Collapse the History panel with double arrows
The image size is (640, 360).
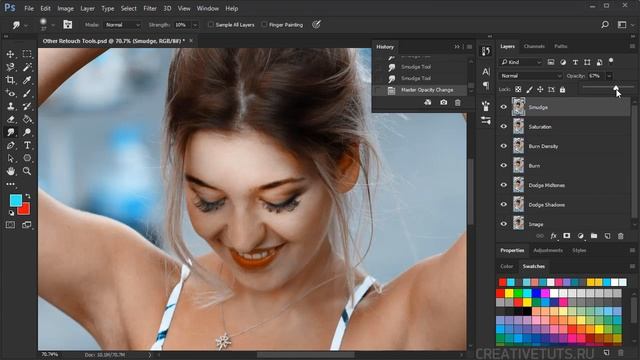coord(457,47)
